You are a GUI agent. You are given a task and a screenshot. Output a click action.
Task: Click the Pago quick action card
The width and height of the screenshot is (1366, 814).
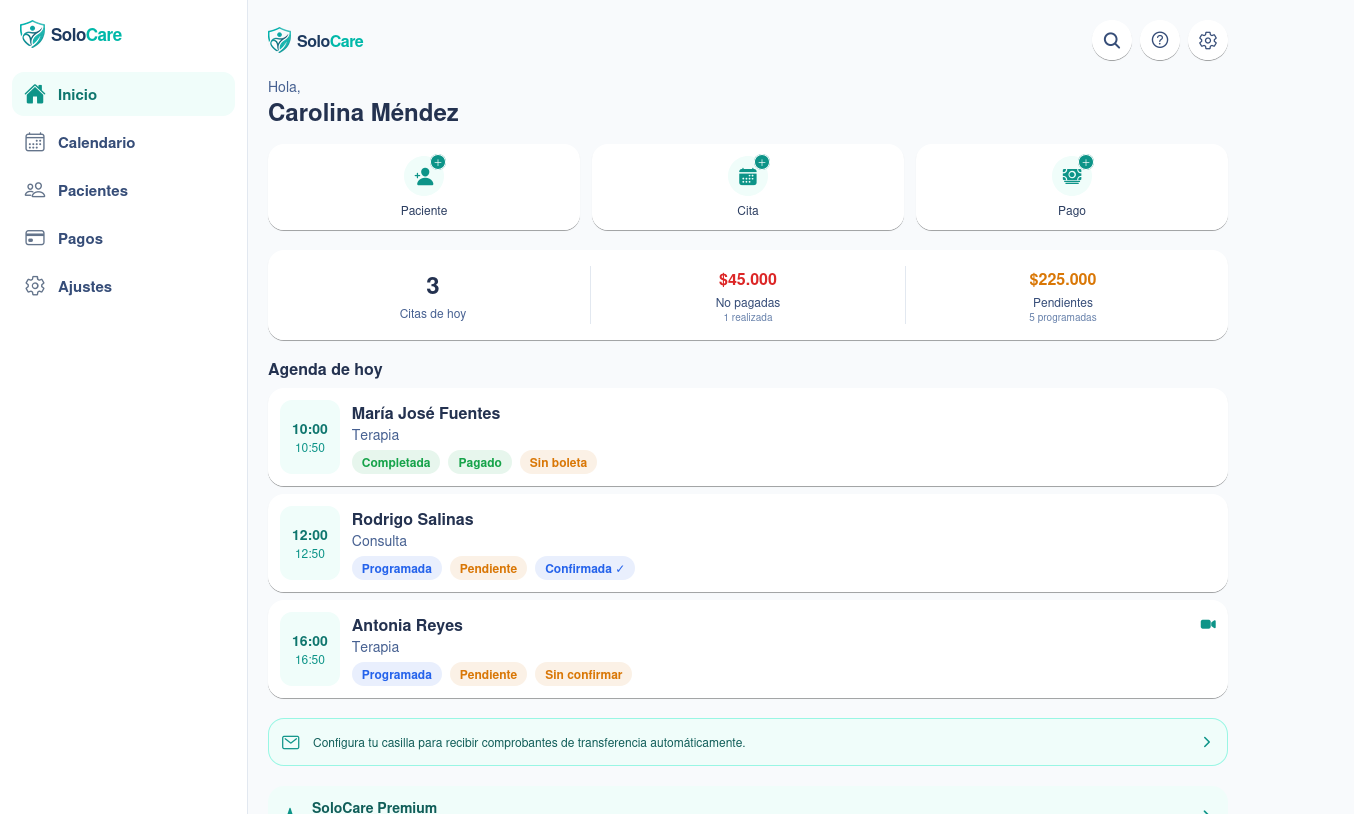point(1072,187)
